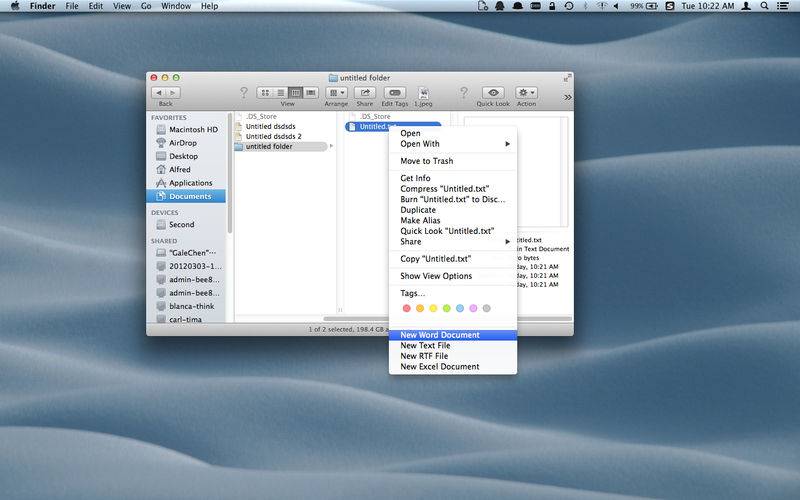Open Spotlight search in menu bar
The height and width of the screenshot is (500, 800).
pyautogui.click(x=764, y=6)
